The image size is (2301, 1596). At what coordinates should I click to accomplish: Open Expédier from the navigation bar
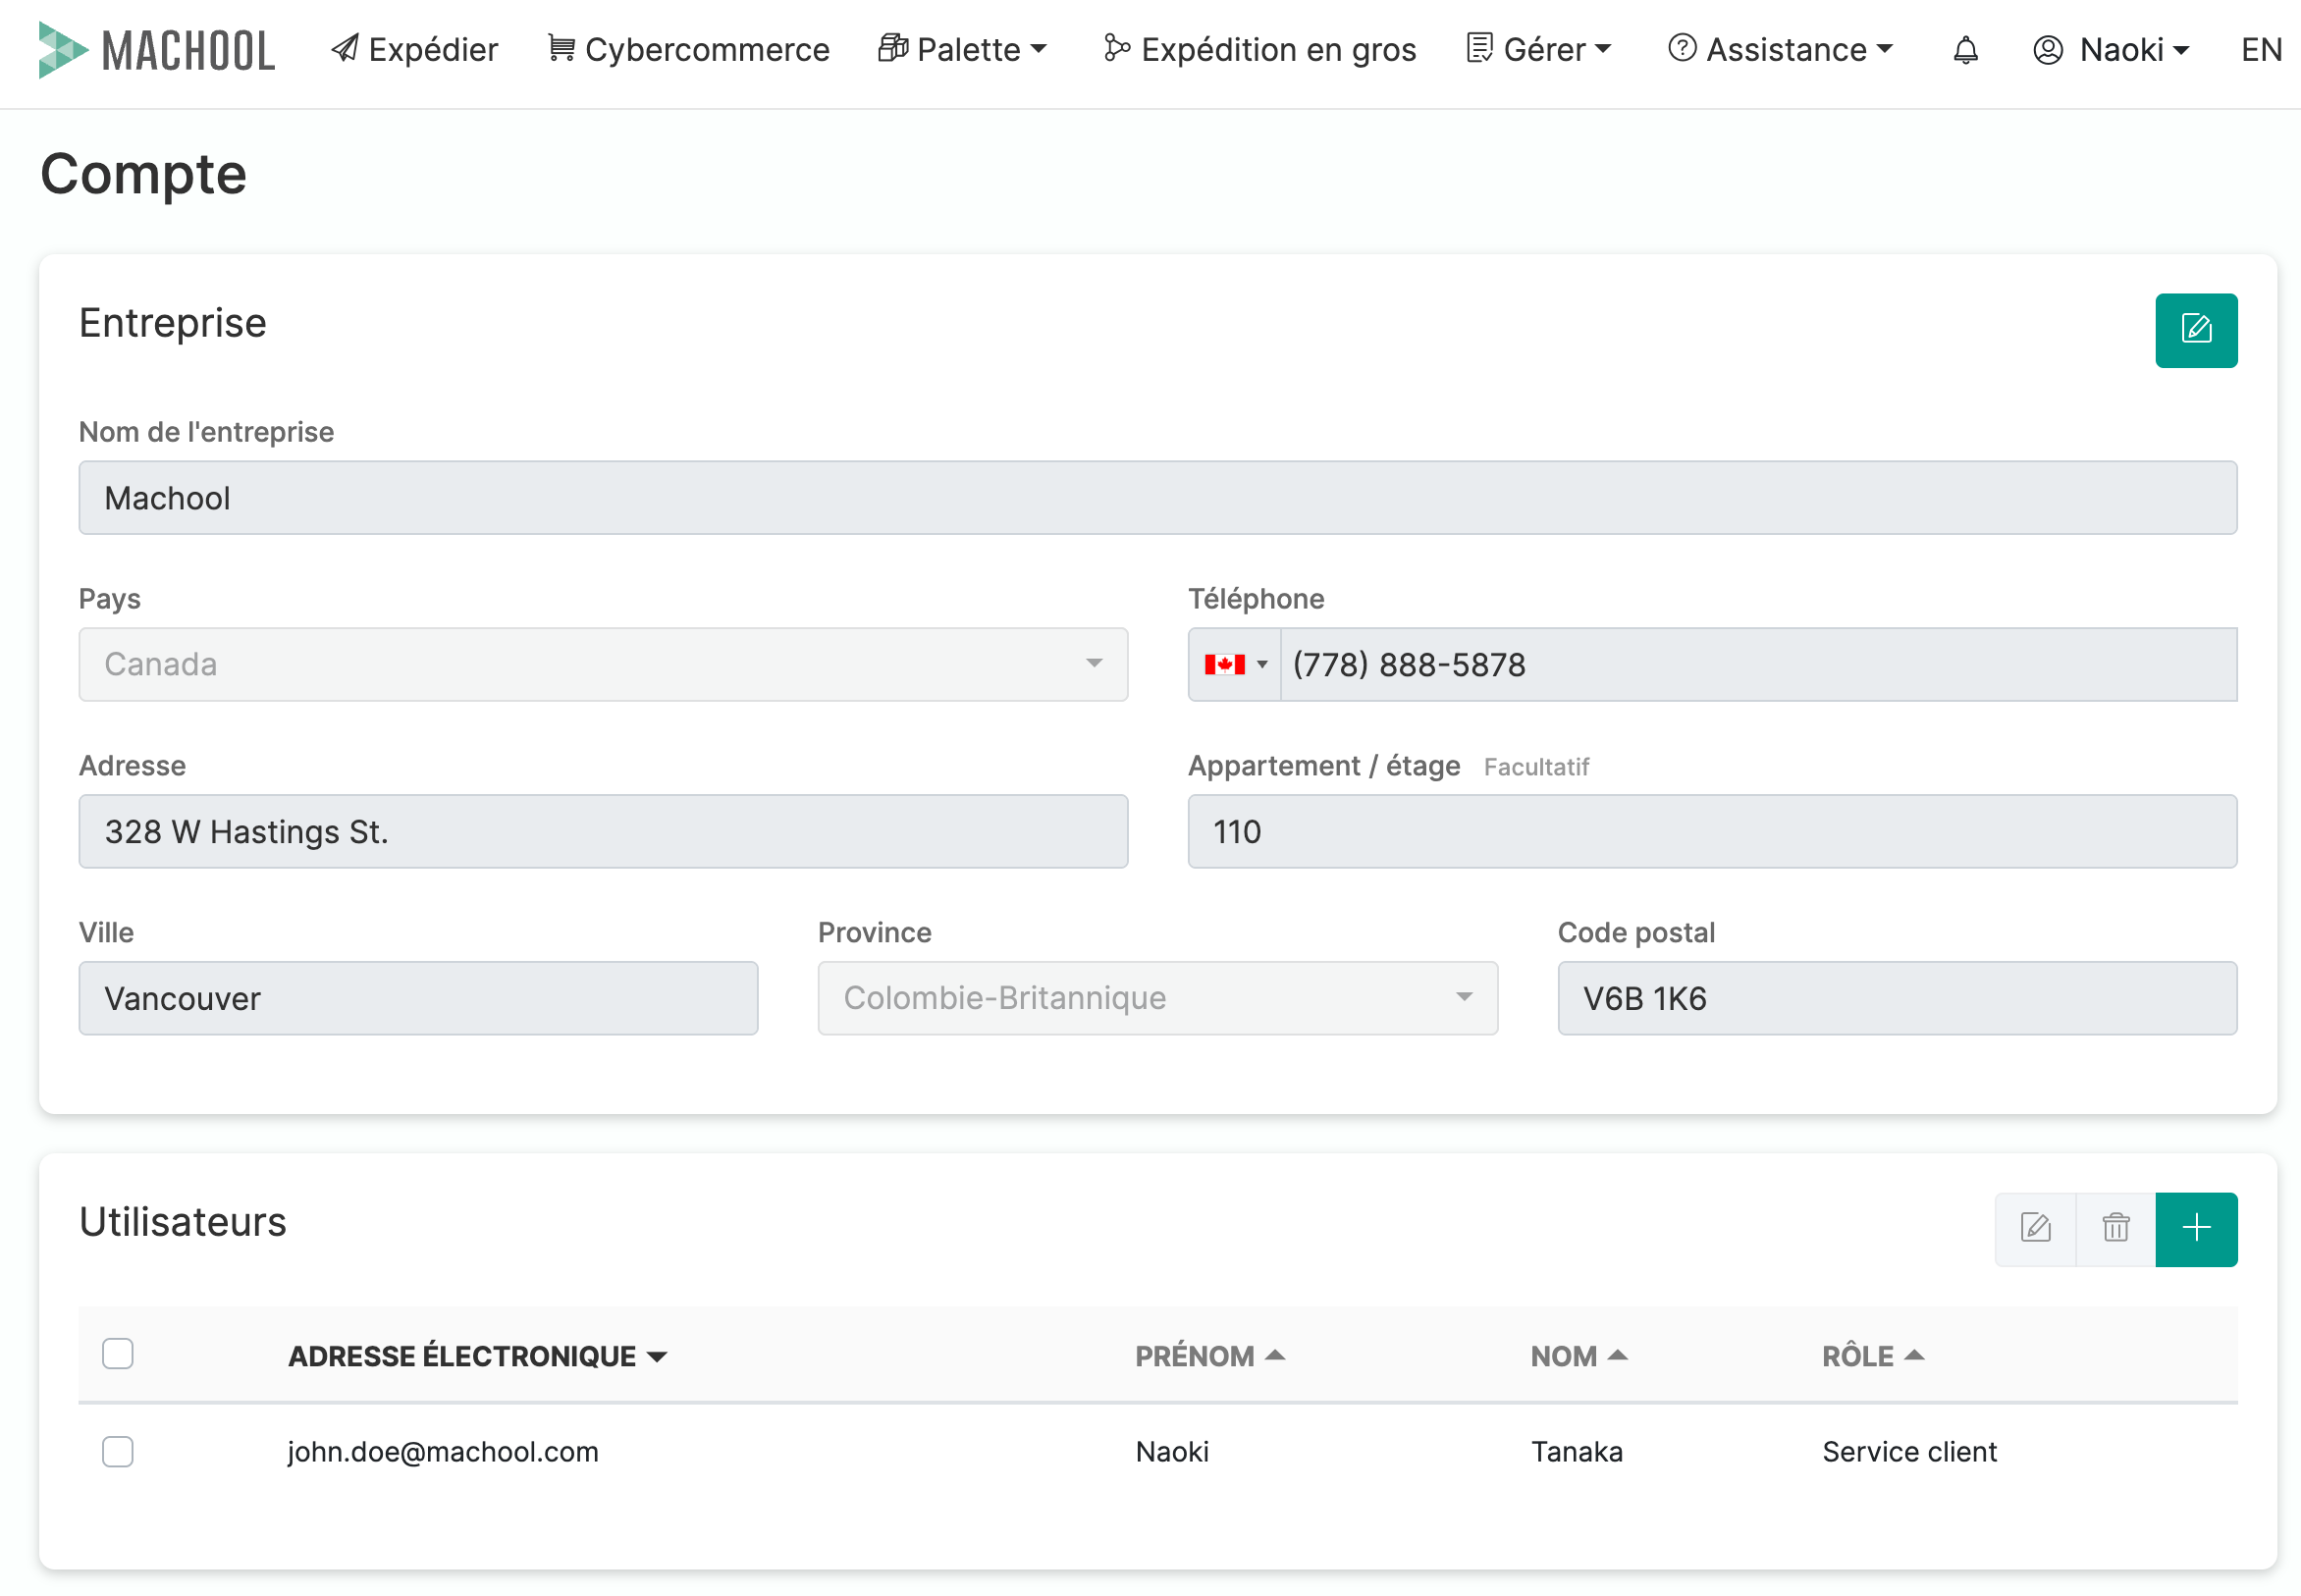414,50
